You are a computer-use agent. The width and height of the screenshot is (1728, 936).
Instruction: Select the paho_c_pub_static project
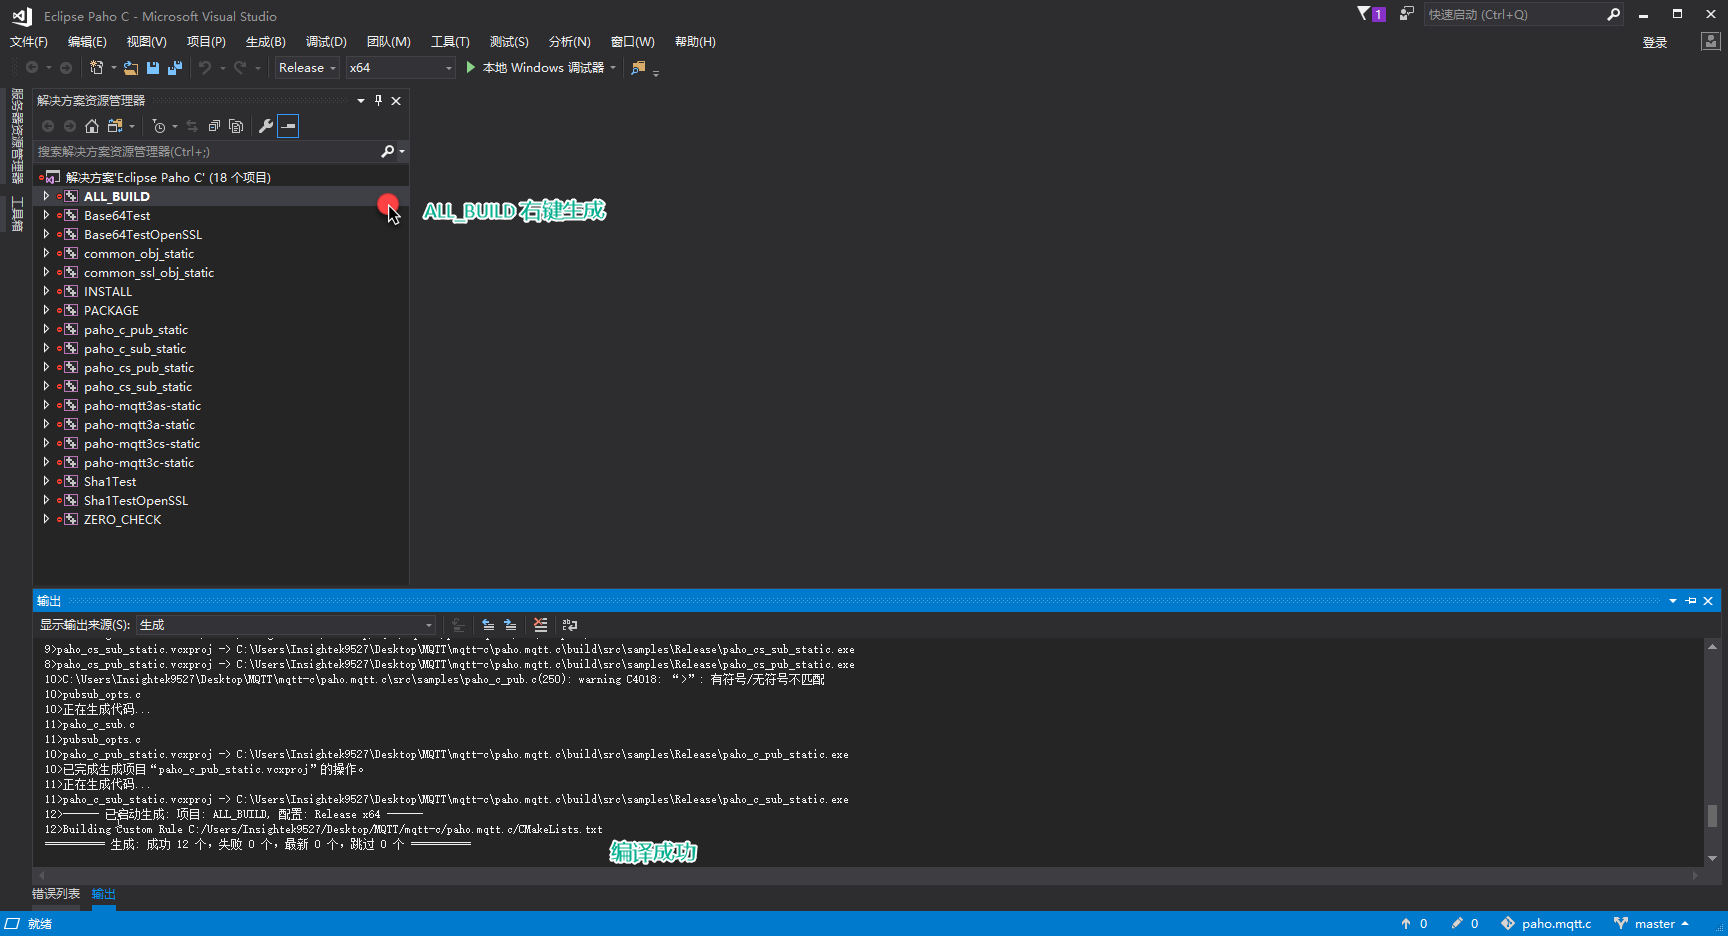[136, 329]
